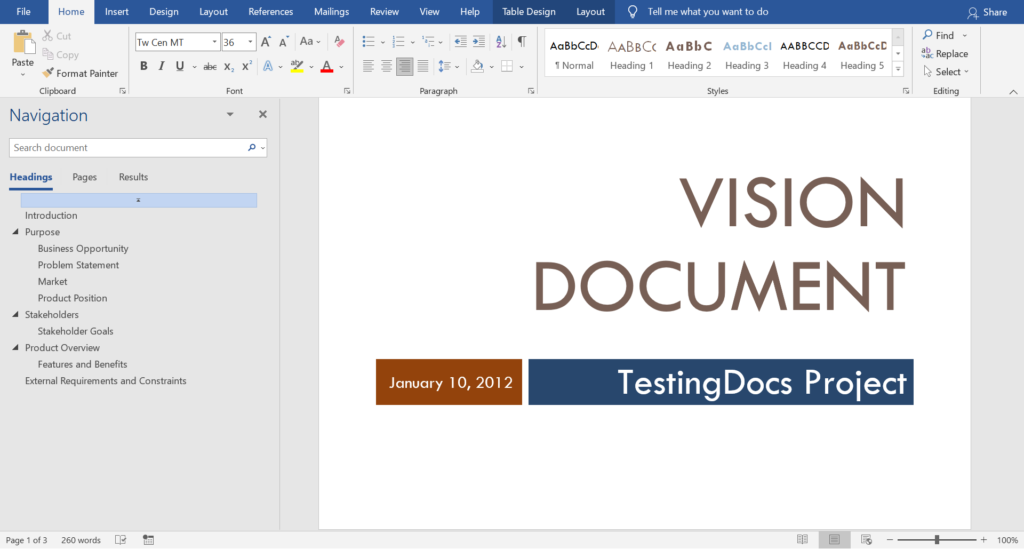Toggle Bold formatting

click(x=144, y=66)
